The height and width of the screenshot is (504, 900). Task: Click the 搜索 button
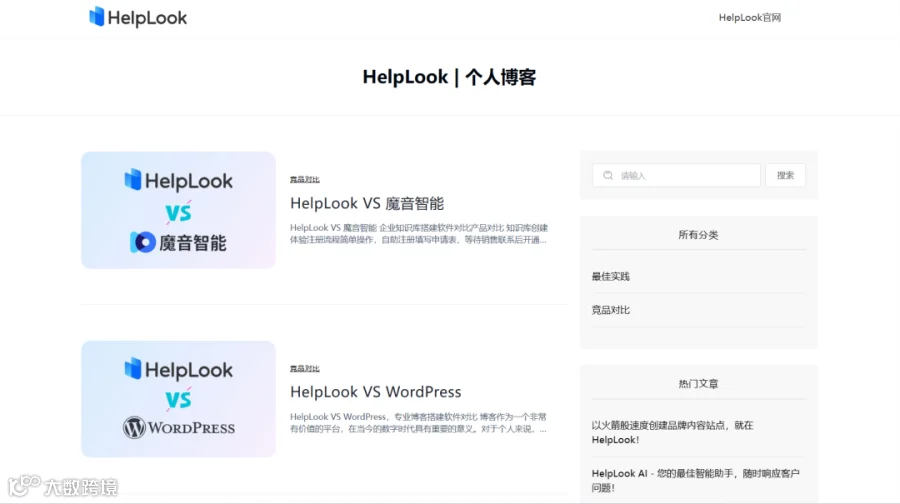point(785,175)
